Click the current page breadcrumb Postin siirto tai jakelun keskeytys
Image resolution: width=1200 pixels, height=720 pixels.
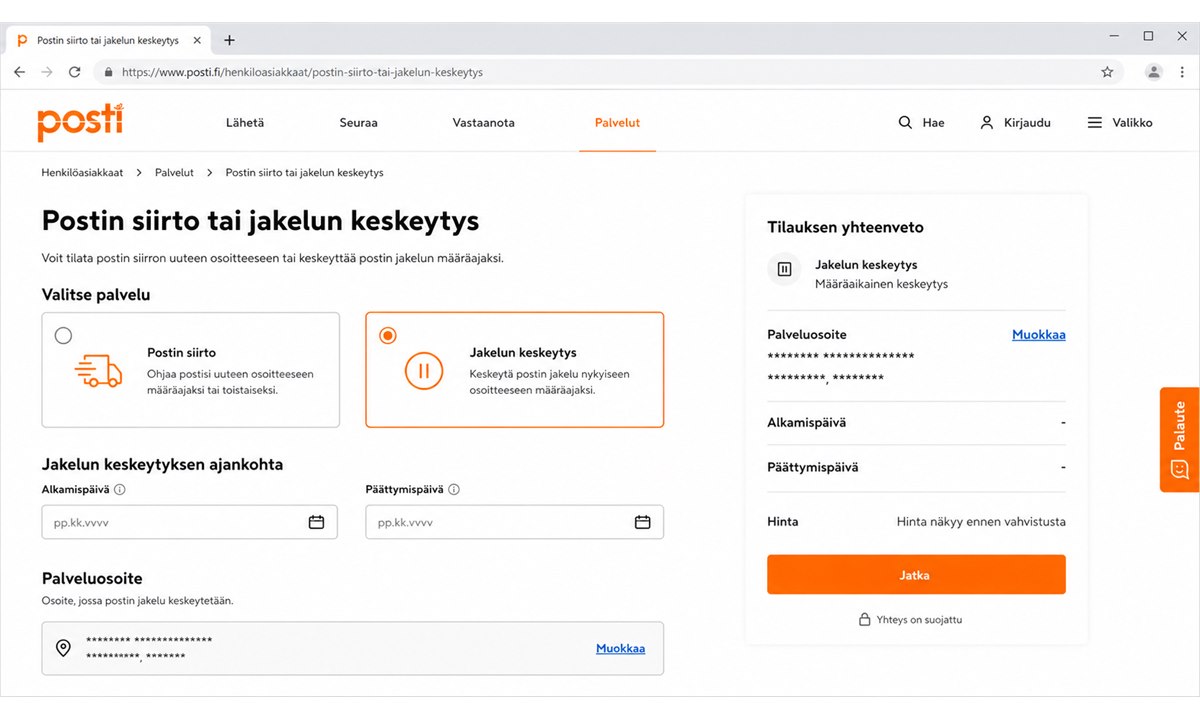click(304, 173)
